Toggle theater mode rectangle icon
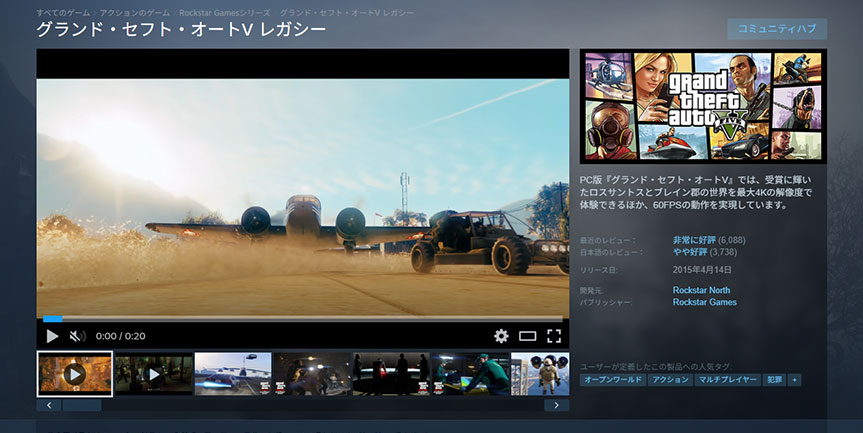 pyautogui.click(x=527, y=336)
